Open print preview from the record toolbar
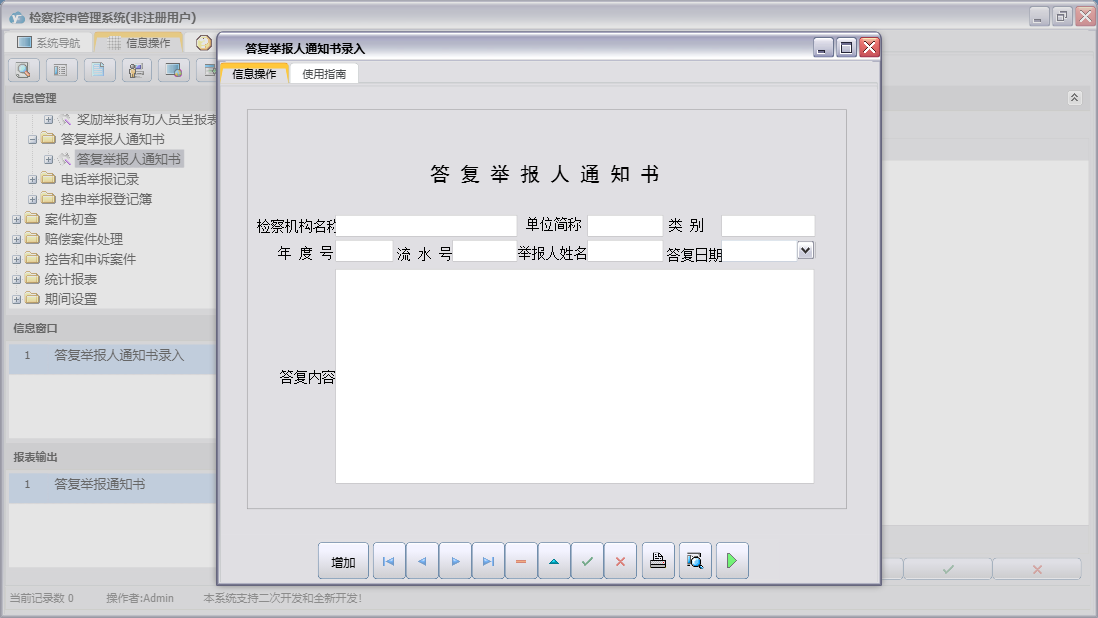The height and width of the screenshot is (618, 1098). (x=694, y=561)
